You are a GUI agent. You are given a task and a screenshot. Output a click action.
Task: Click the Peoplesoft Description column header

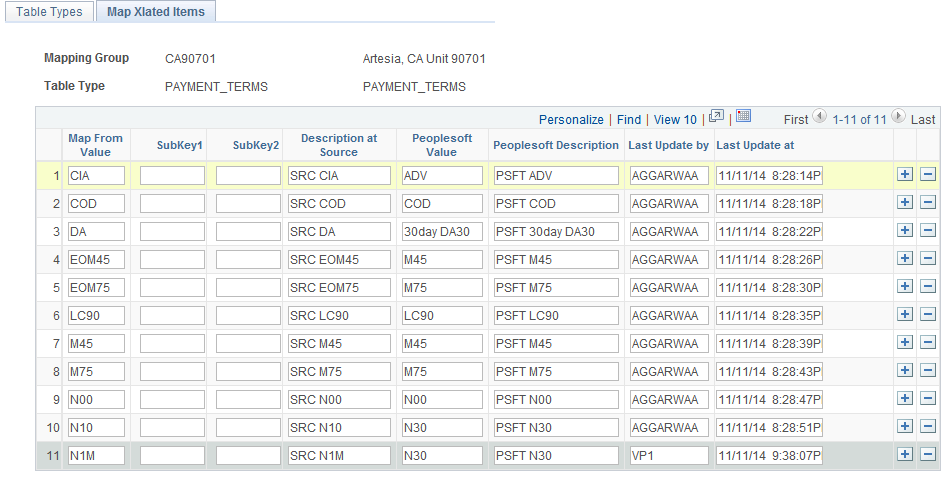coord(556,145)
